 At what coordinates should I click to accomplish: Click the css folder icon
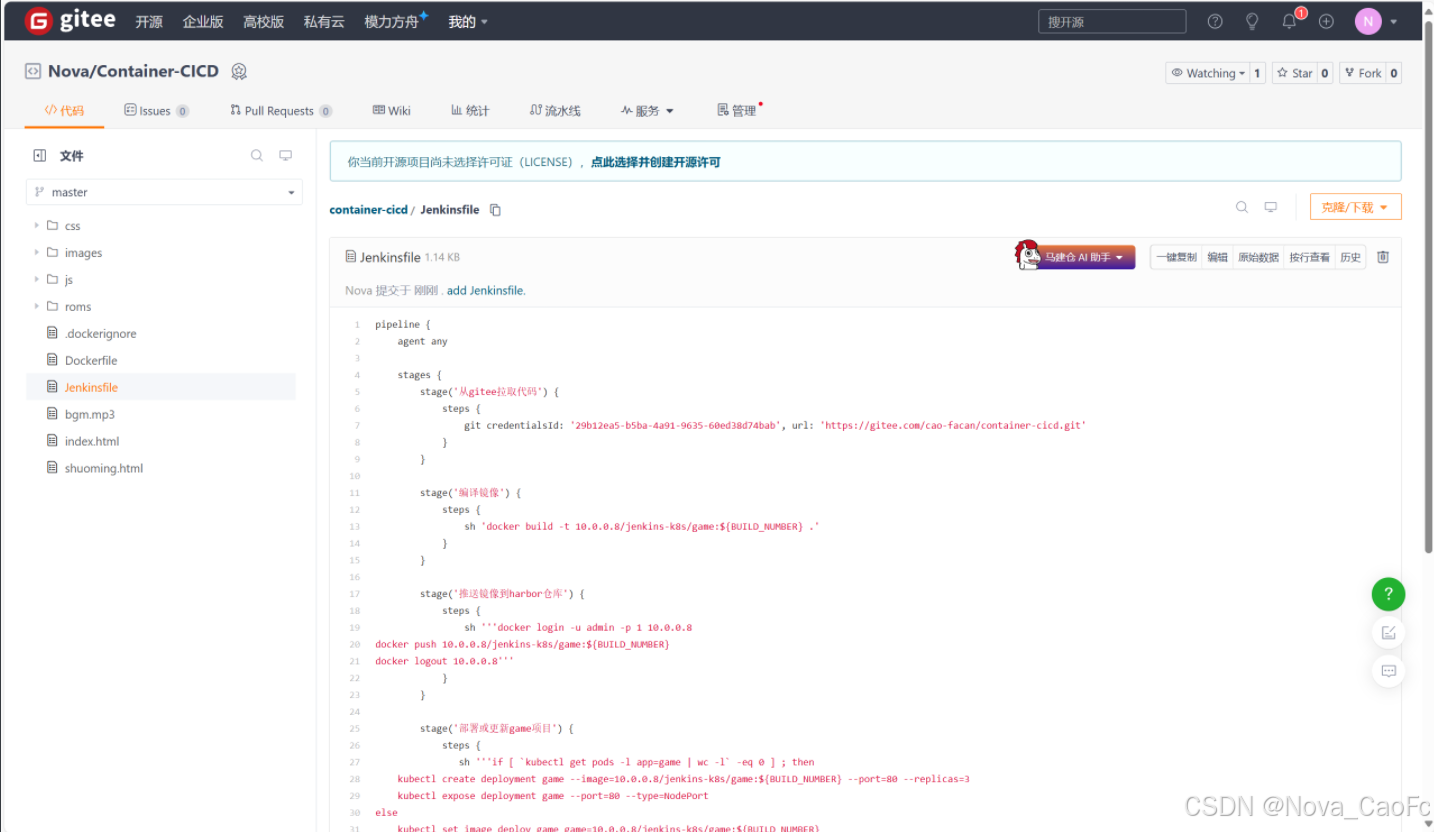point(52,225)
